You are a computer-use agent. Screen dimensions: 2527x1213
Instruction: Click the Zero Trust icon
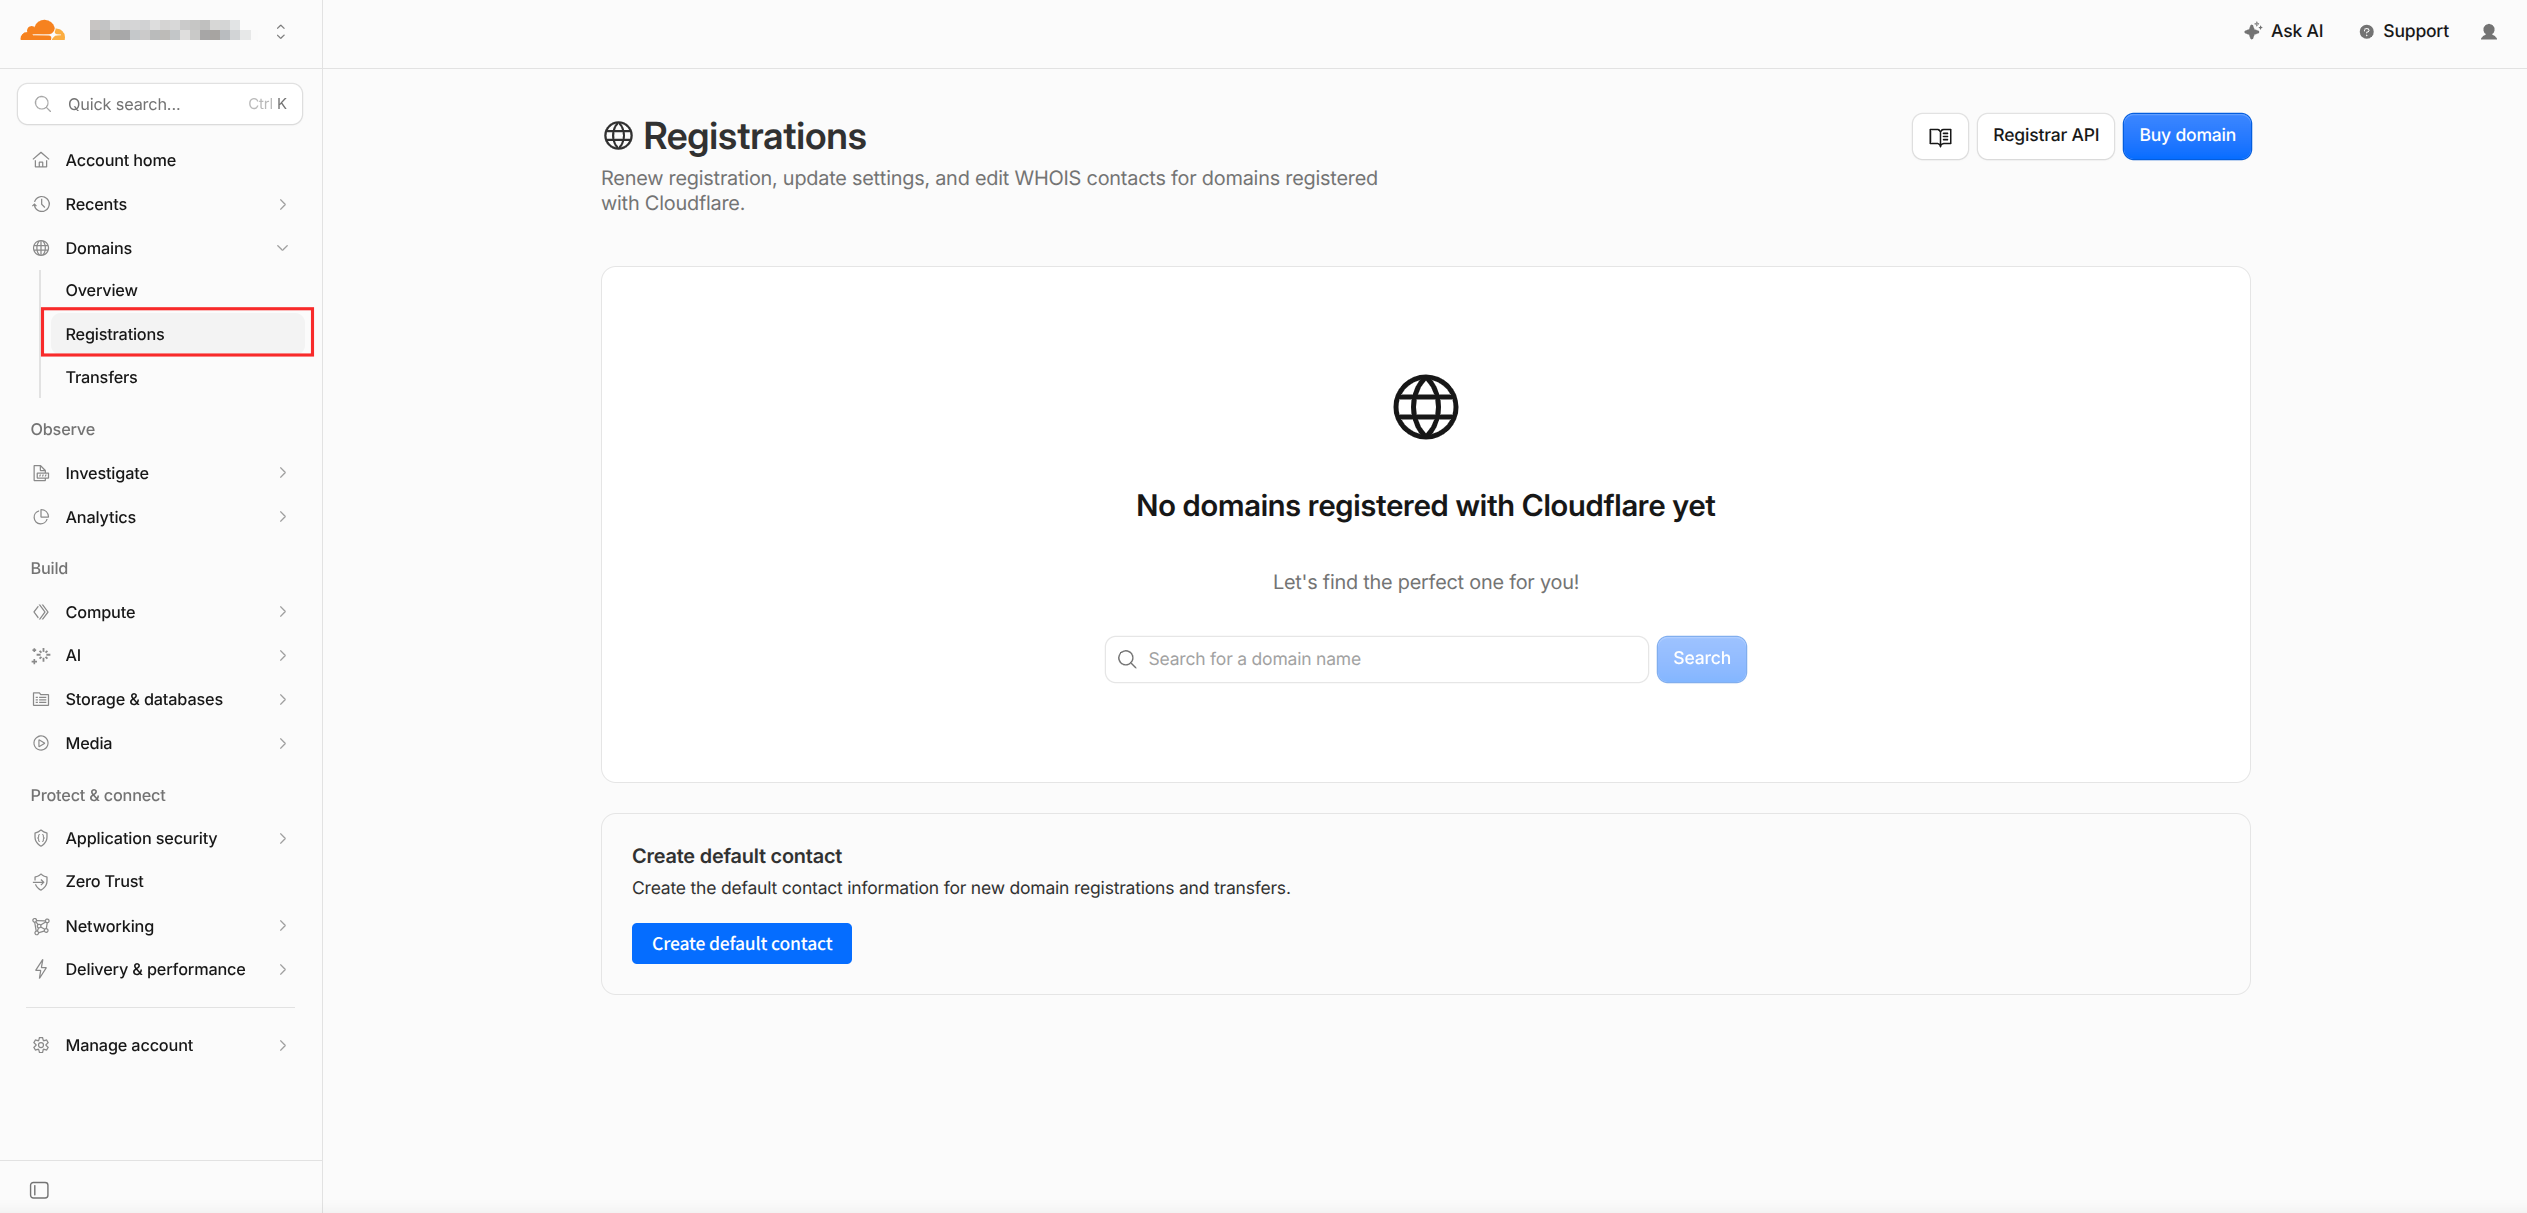[41, 881]
